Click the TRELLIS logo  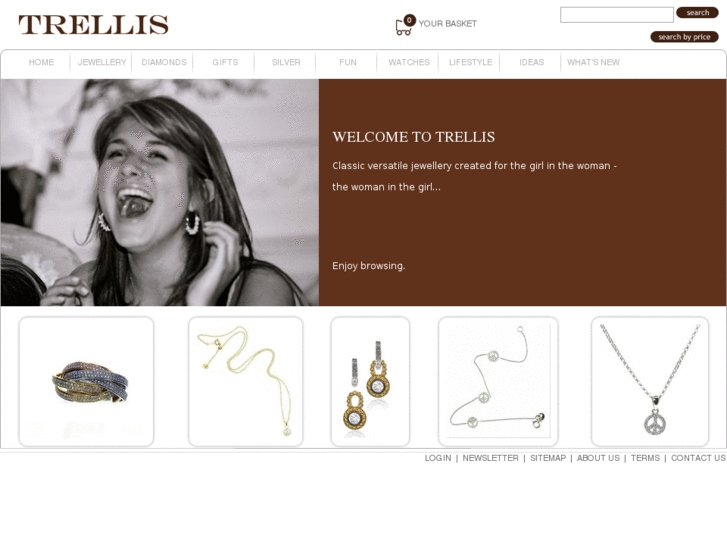(x=93, y=25)
